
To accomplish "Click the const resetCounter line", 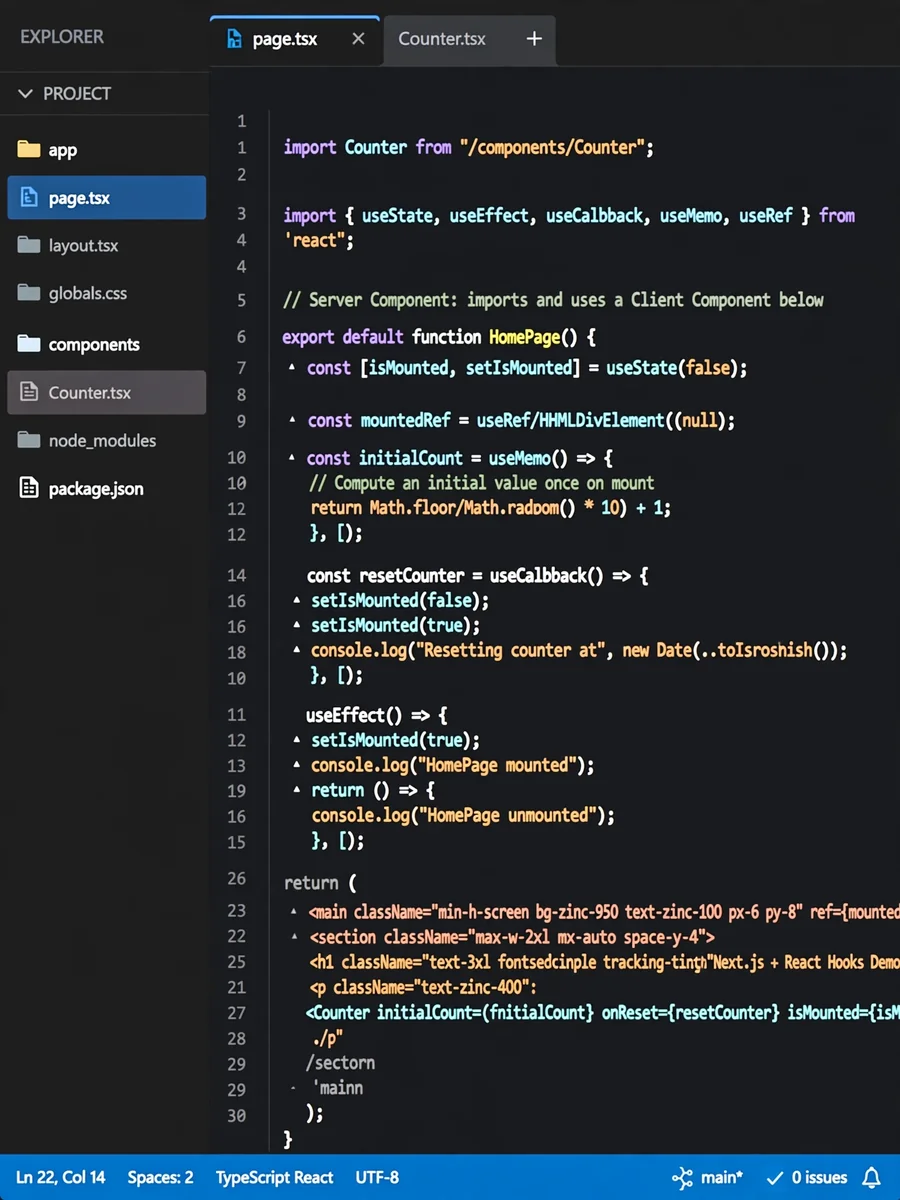I will tap(478, 576).
